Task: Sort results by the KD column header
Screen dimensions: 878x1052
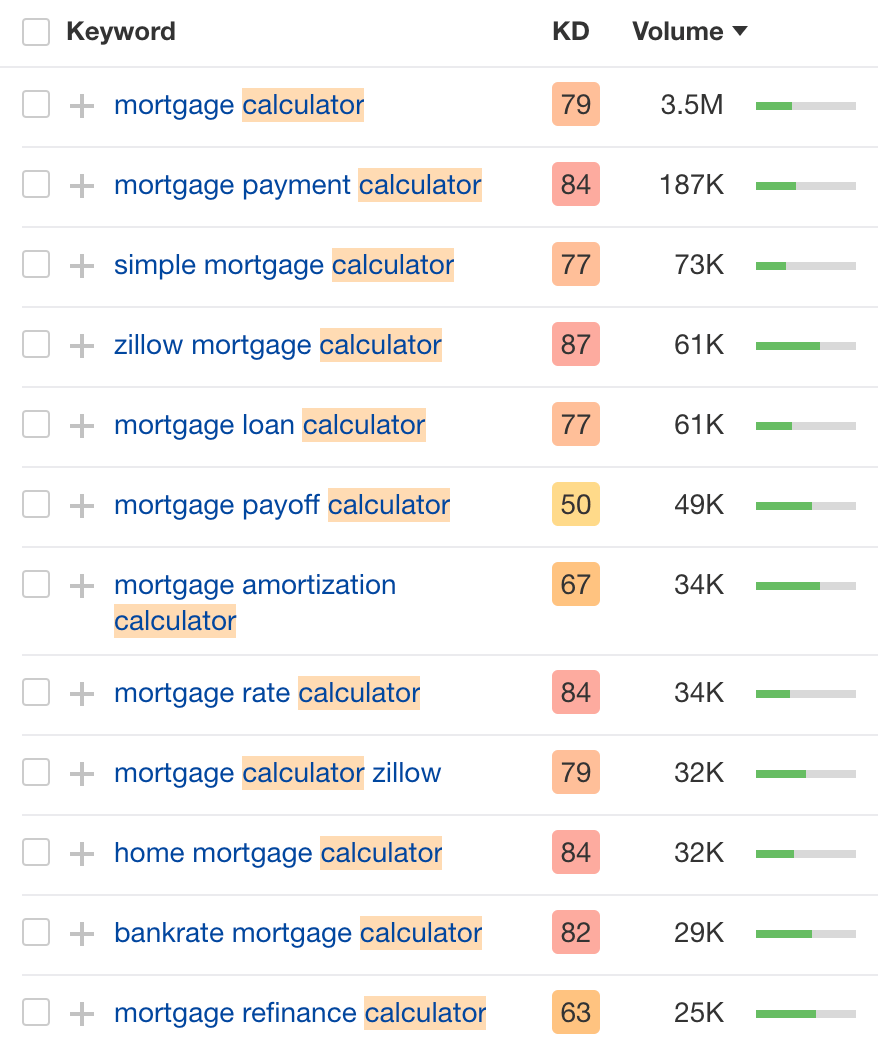Action: pyautogui.click(x=569, y=31)
